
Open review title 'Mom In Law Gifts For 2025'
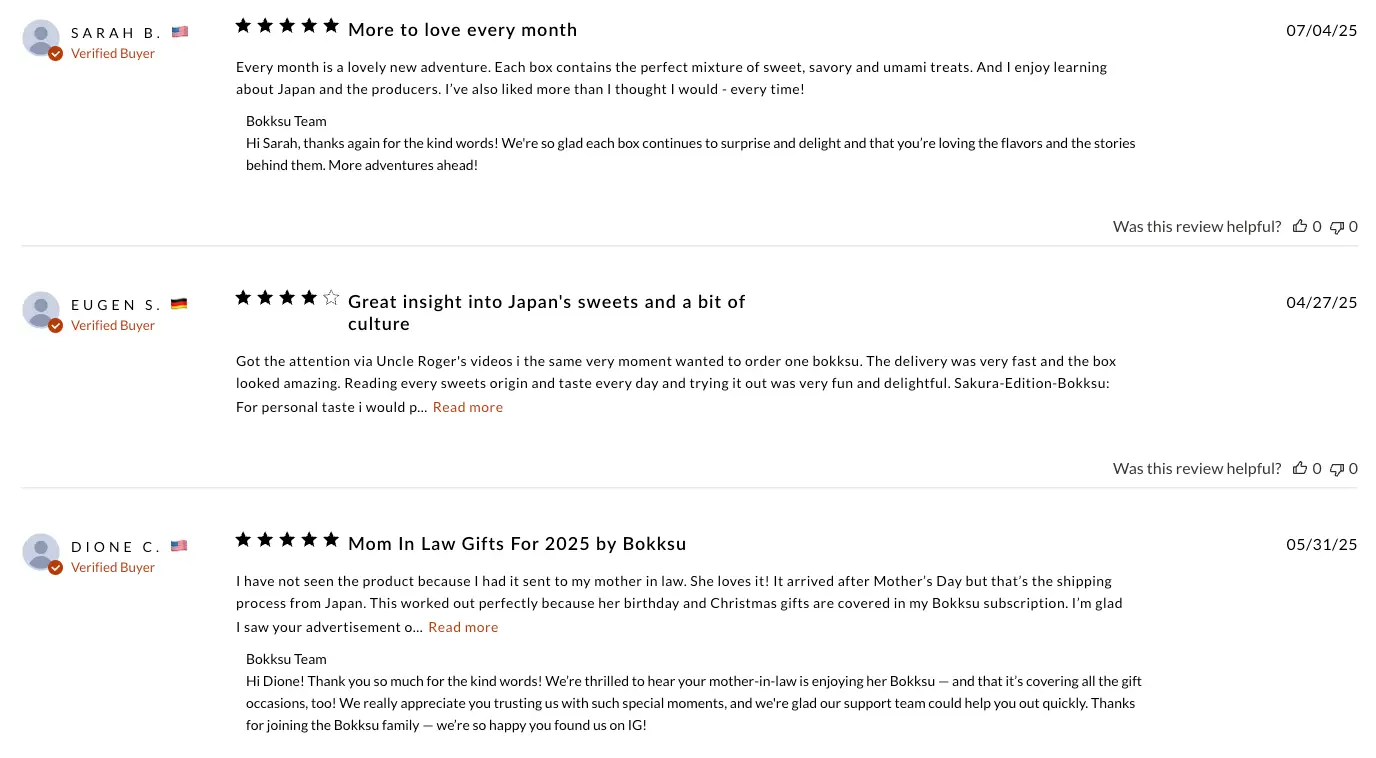[x=517, y=544]
